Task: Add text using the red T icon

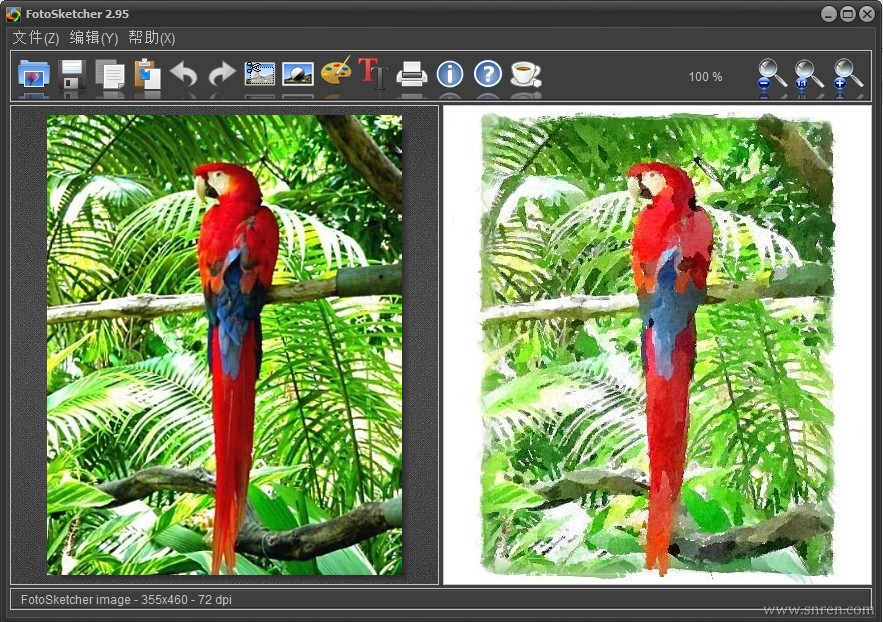Action: click(x=373, y=73)
